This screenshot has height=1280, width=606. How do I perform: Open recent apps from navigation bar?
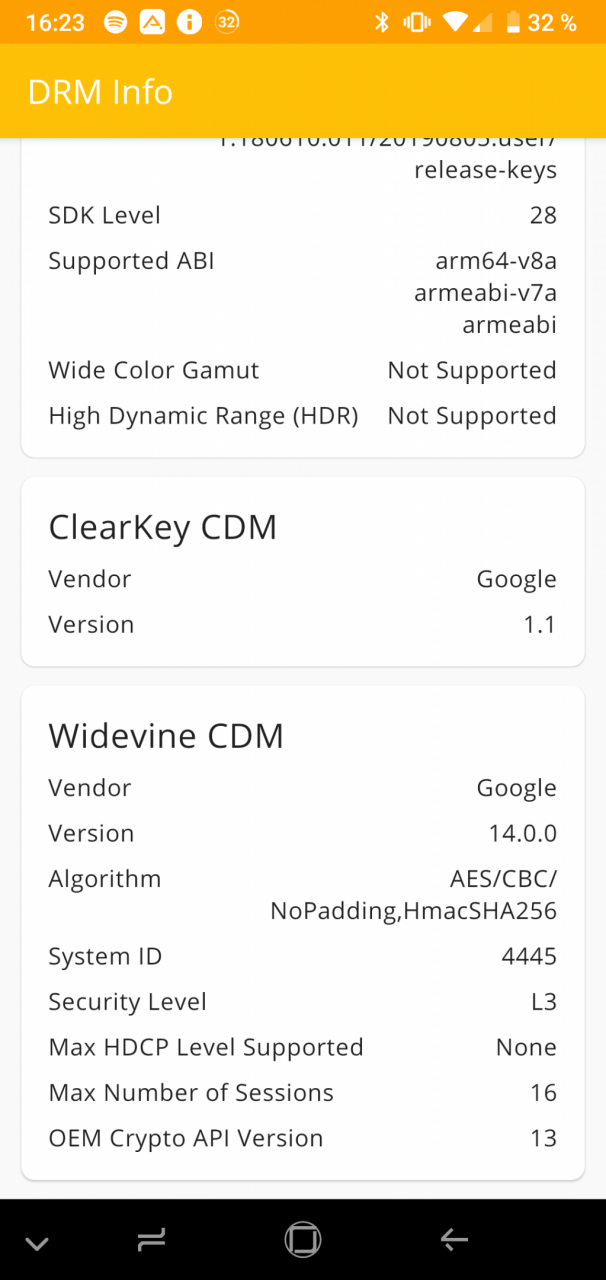[151, 1240]
